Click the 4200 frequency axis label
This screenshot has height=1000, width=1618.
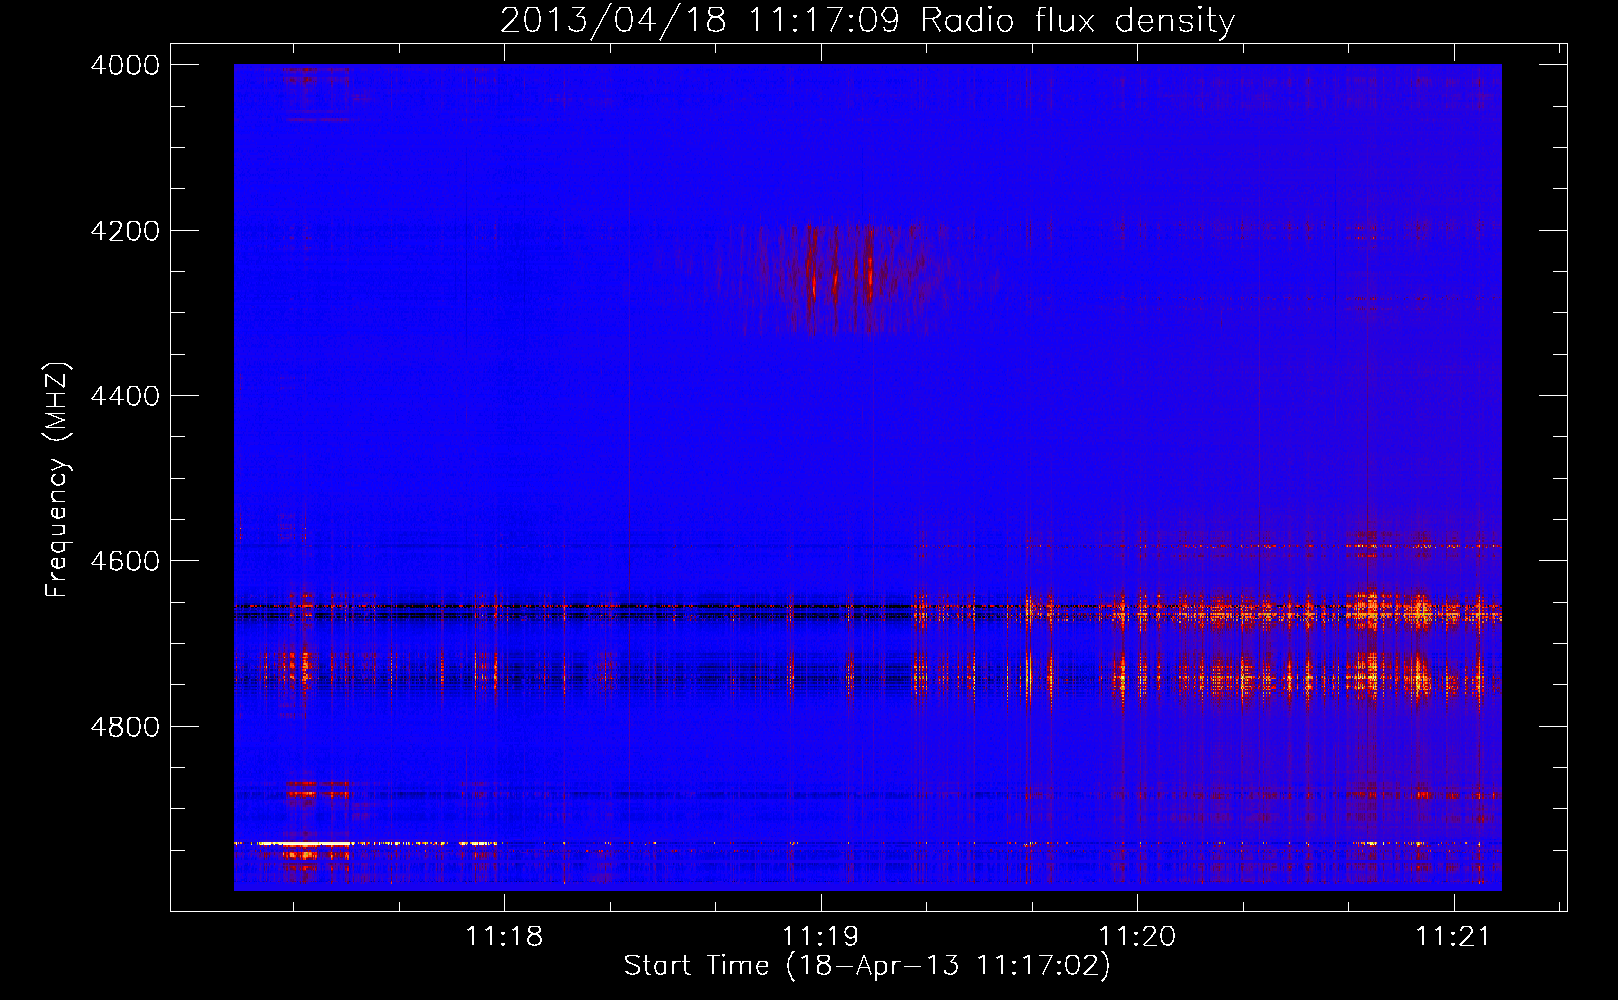125,231
